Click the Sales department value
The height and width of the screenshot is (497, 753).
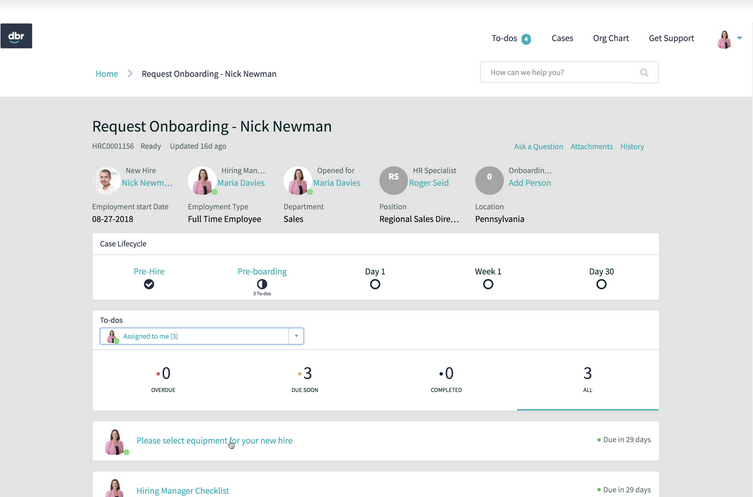(293, 219)
